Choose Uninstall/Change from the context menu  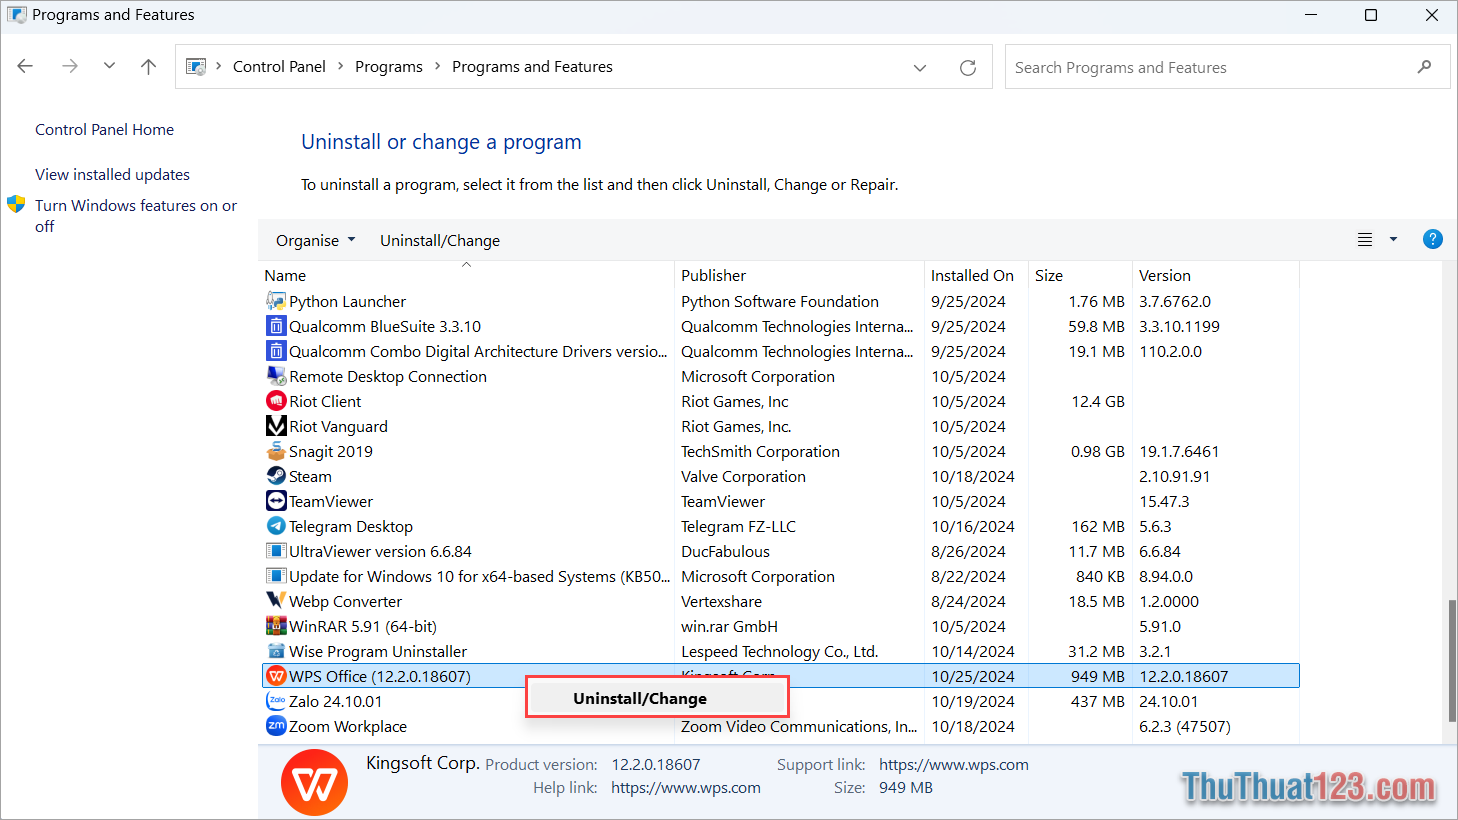(640, 698)
